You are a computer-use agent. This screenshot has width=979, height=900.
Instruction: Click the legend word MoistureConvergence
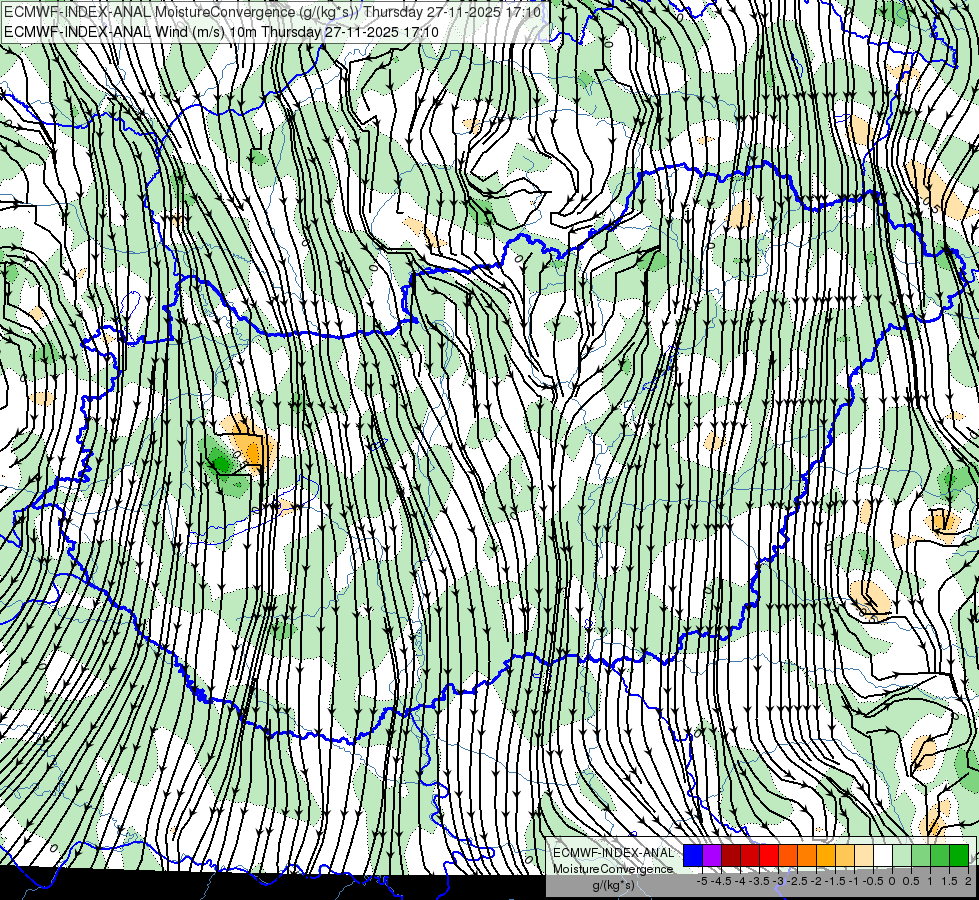coord(613,869)
